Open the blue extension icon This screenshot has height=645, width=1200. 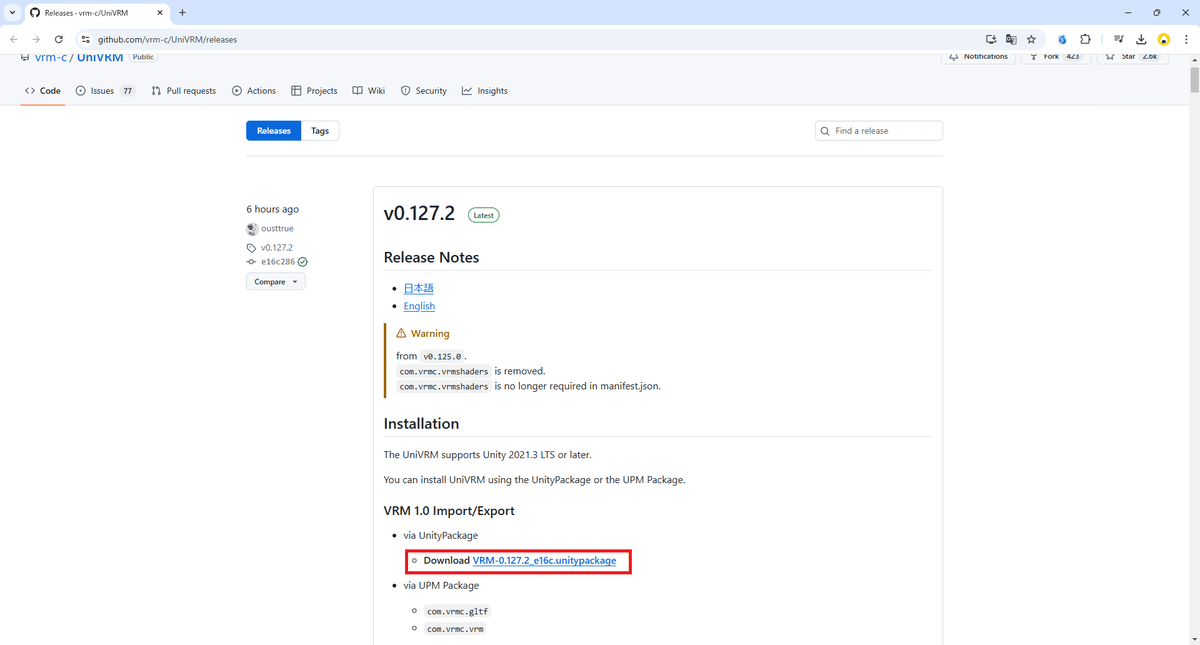pyautogui.click(x=1063, y=39)
